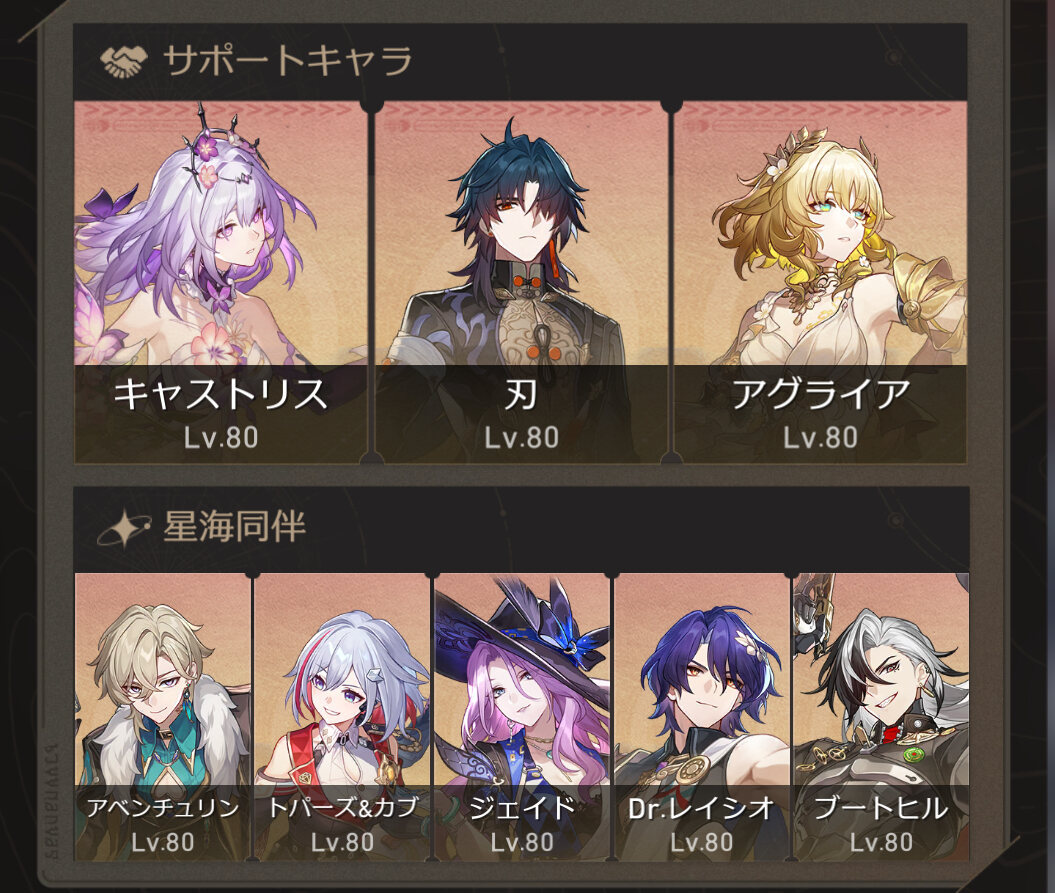Click the 刃 name label
Screen dimensions: 1055x893
tap(521, 394)
